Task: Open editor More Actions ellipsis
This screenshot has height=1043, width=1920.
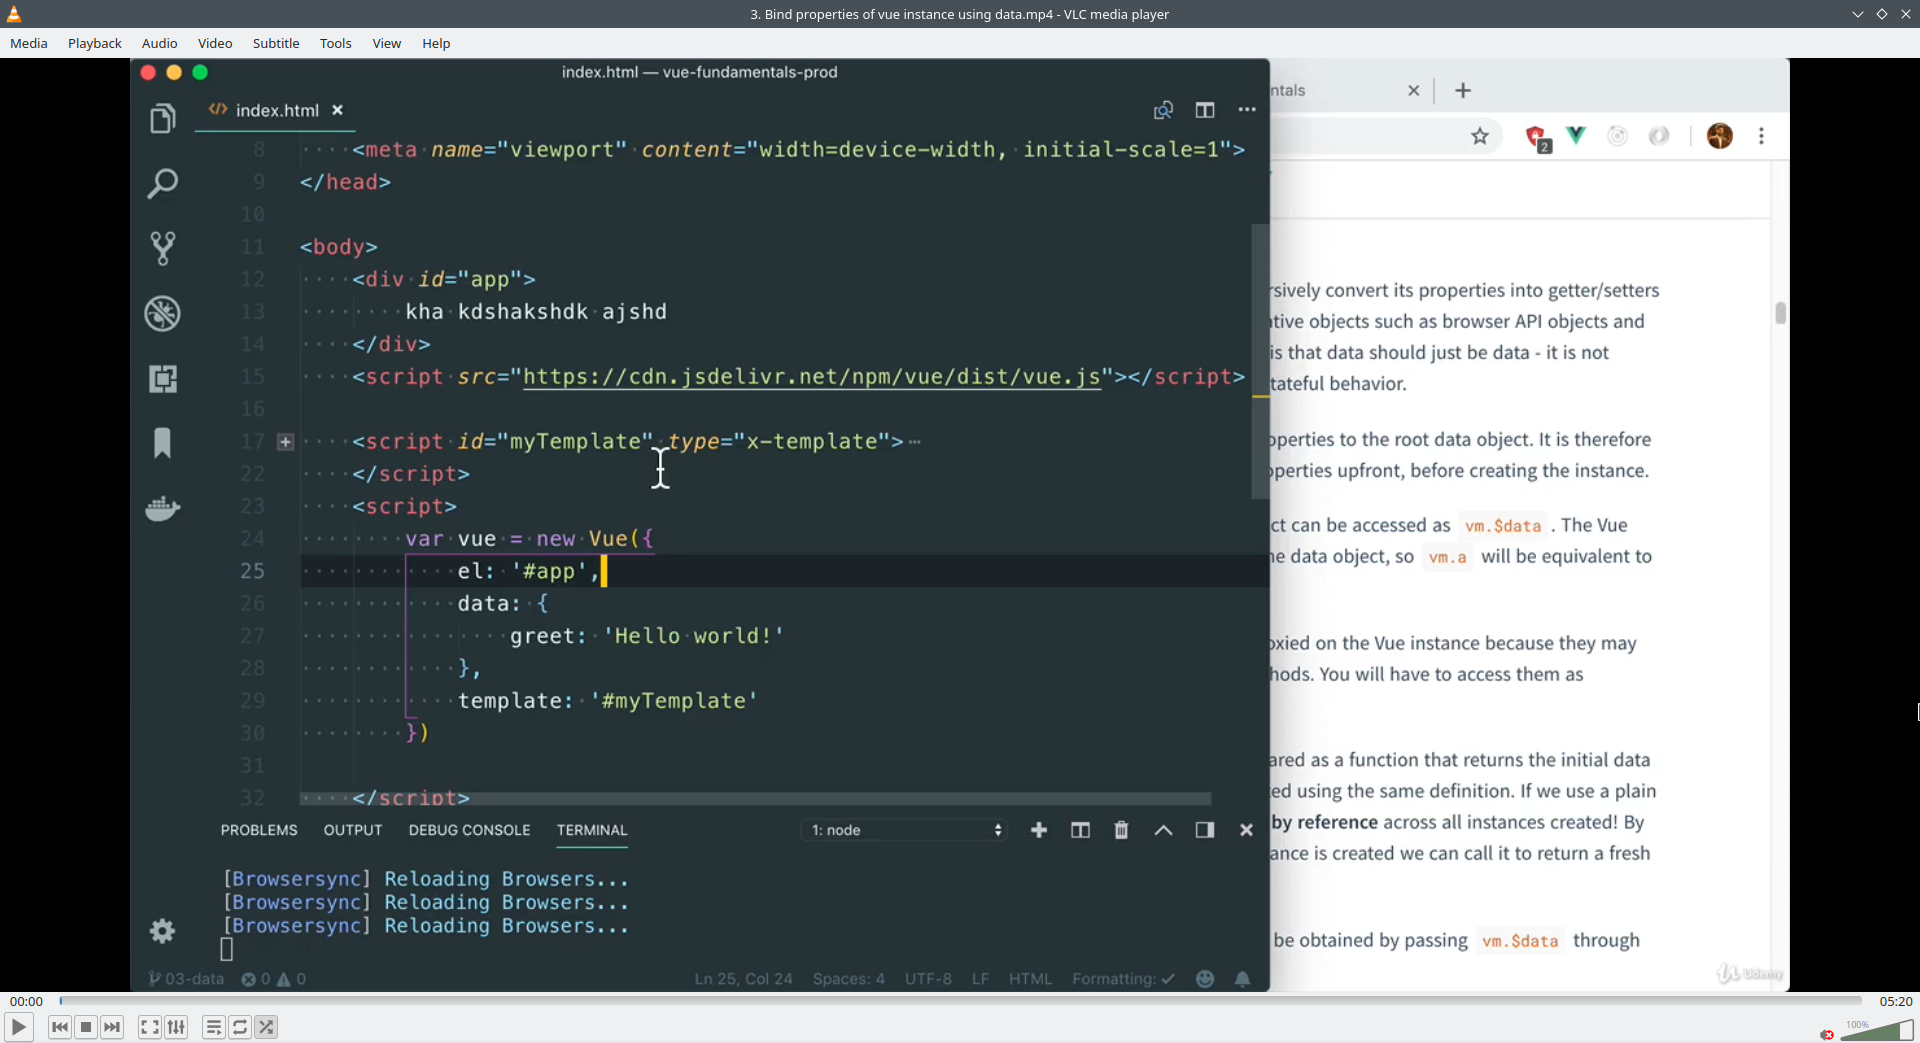Action: pyautogui.click(x=1247, y=110)
